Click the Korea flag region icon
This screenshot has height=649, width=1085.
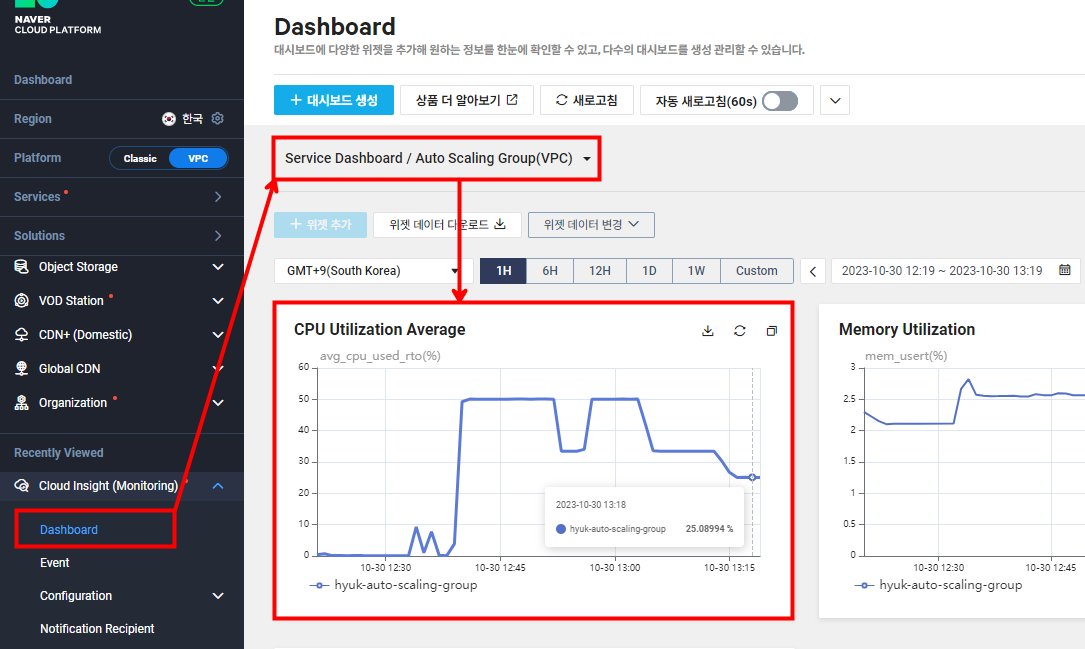169,119
